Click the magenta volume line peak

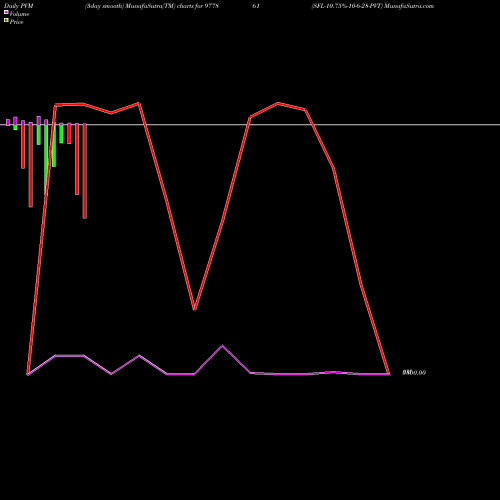[x=222, y=346]
